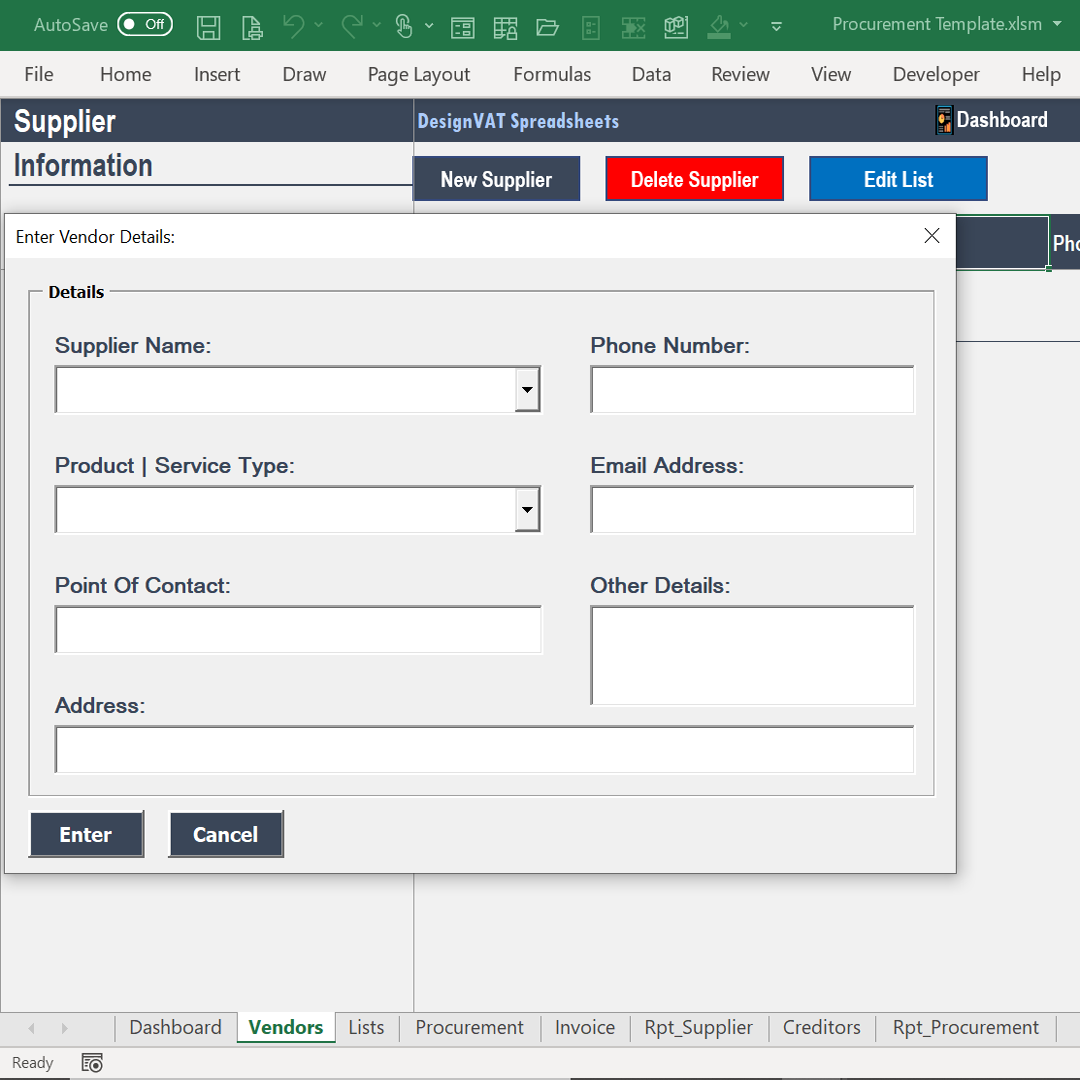Open Print Preview from the Quick Access Toolbar
Screen dimensions: 1080x1080
pyautogui.click(x=252, y=25)
